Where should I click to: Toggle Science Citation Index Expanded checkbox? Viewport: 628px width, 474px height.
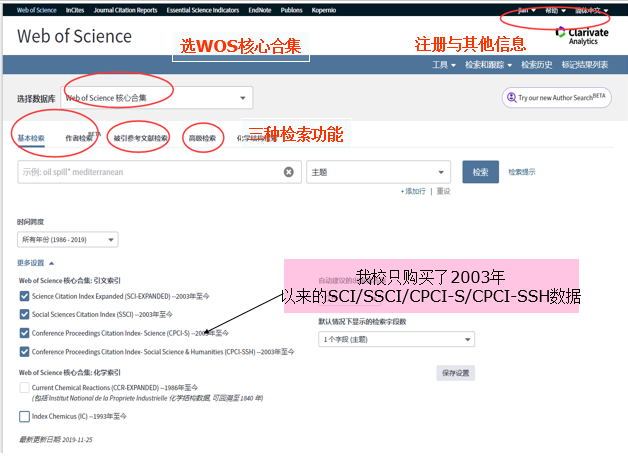(24, 296)
